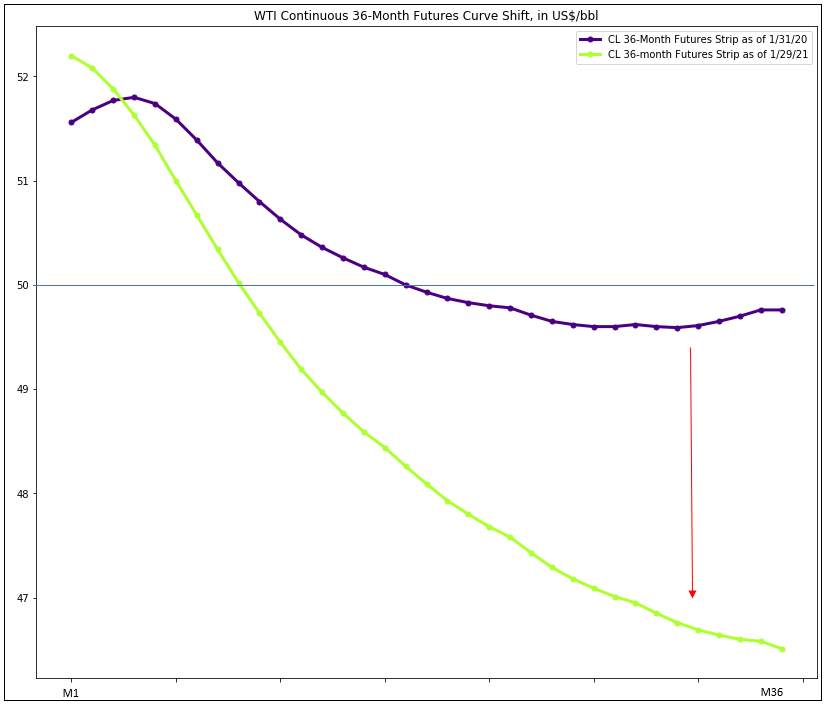This screenshot has height=707, width=828.
Task: Click the y-axis label 52
Action: pyautogui.click(x=23, y=77)
